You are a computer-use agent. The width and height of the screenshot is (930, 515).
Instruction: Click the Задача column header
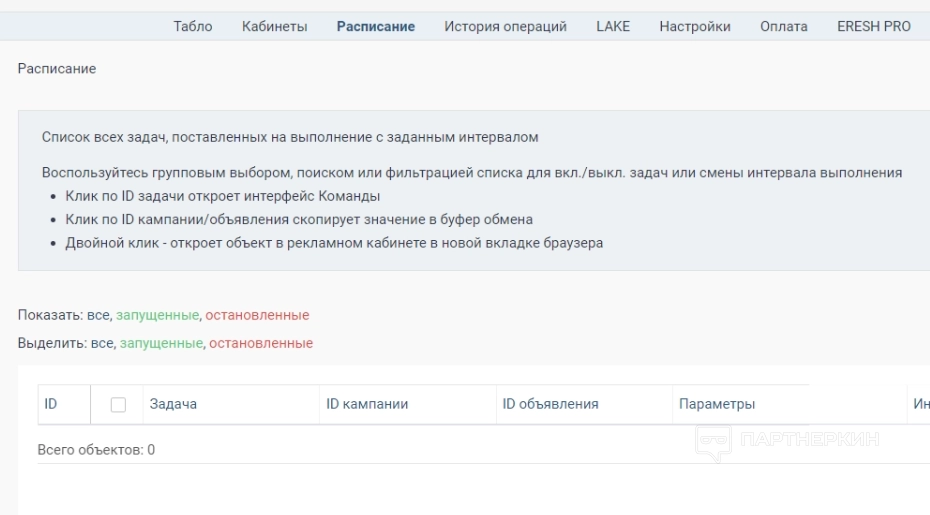click(173, 404)
